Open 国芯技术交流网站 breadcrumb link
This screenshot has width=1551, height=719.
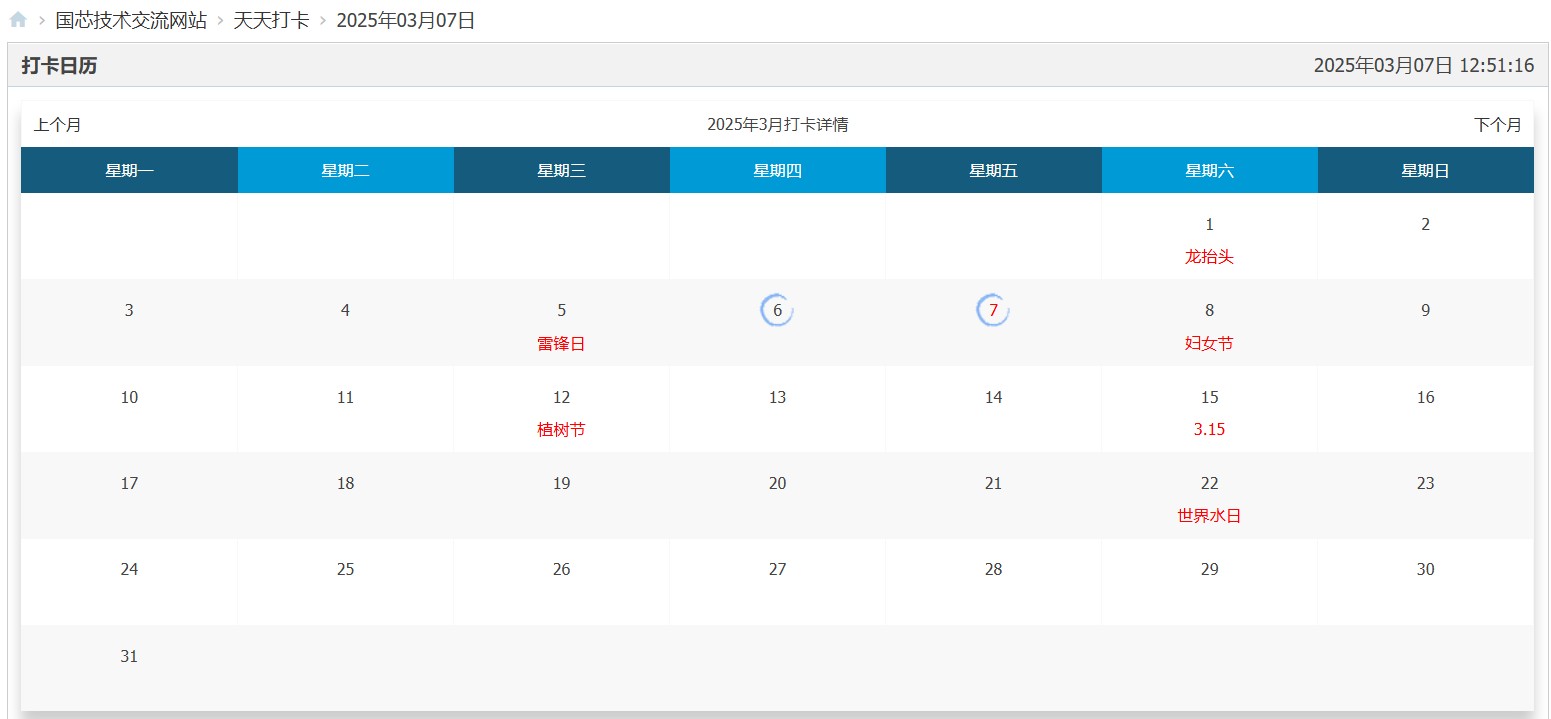click(131, 20)
